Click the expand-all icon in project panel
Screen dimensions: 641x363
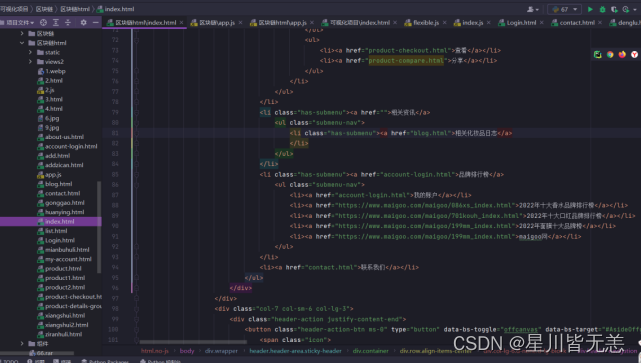point(56,22)
